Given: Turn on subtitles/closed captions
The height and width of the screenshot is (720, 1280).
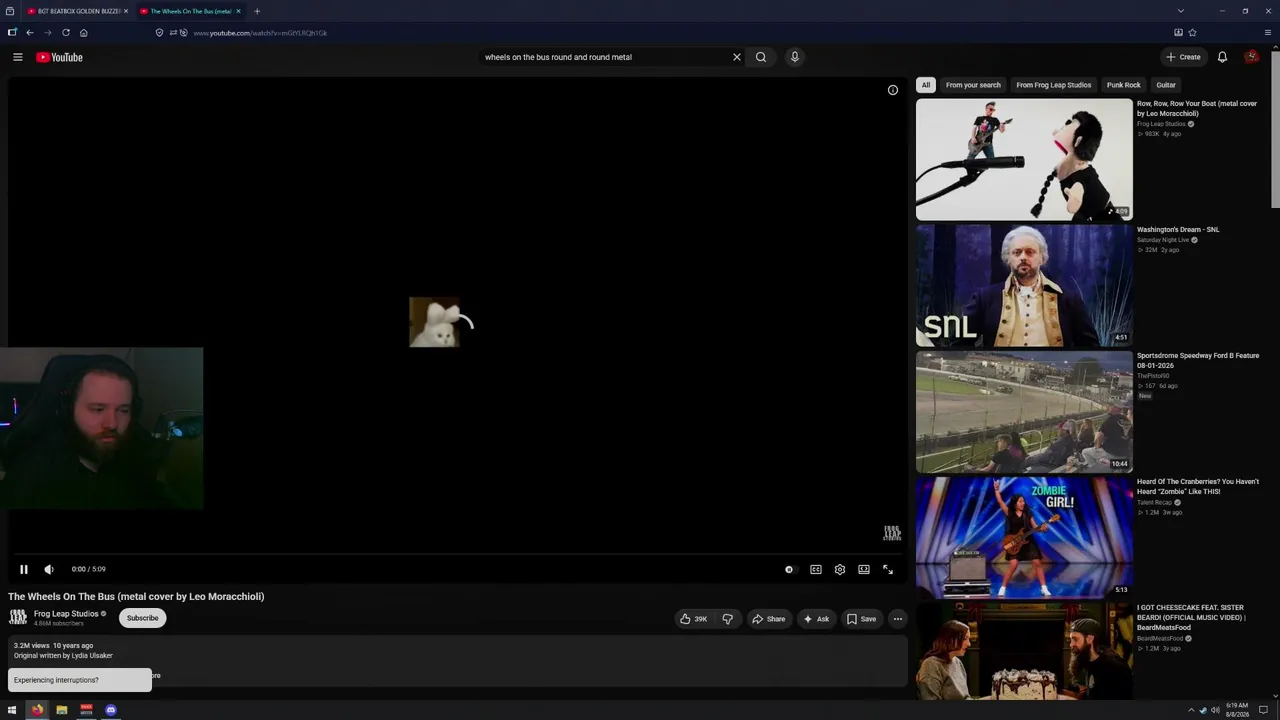Looking at the screenshot, I should coord(816,569).
